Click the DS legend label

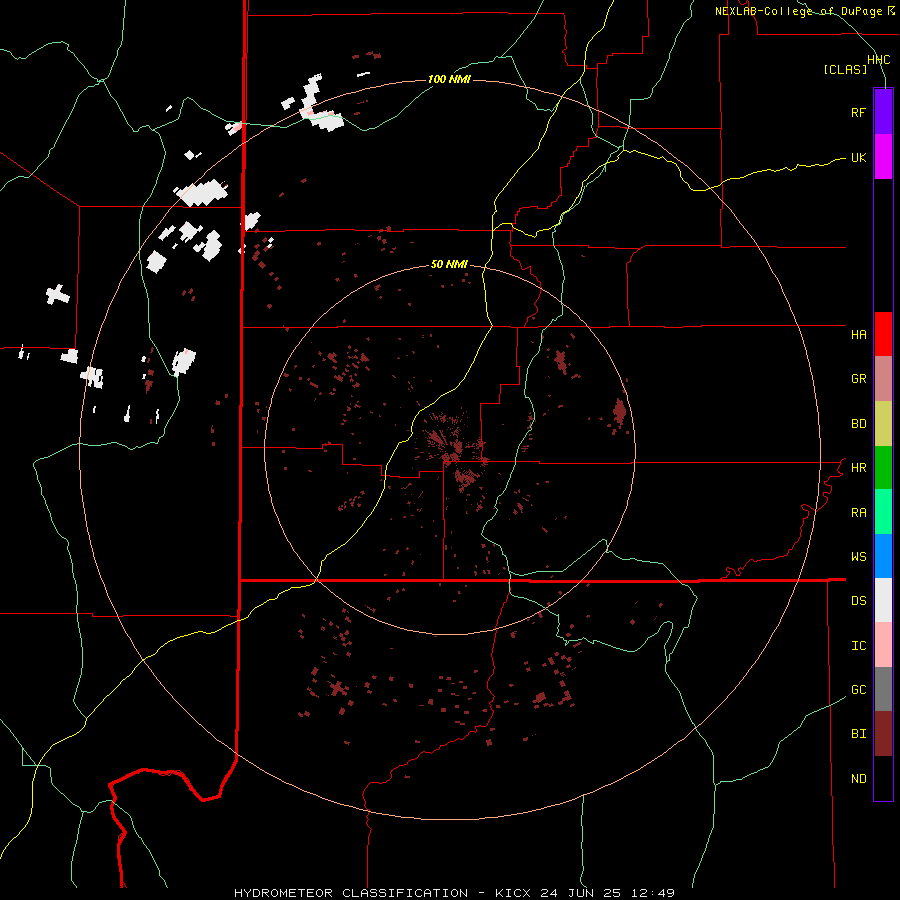click(858, 601)
